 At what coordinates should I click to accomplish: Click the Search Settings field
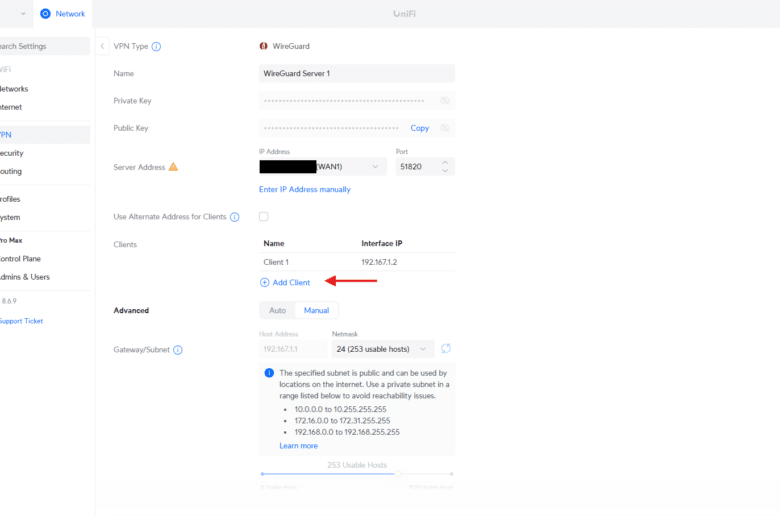click(x=45, y=46)
